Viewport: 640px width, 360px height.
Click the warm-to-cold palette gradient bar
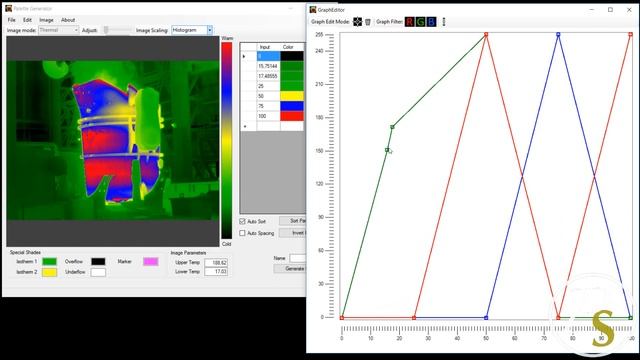227,141
